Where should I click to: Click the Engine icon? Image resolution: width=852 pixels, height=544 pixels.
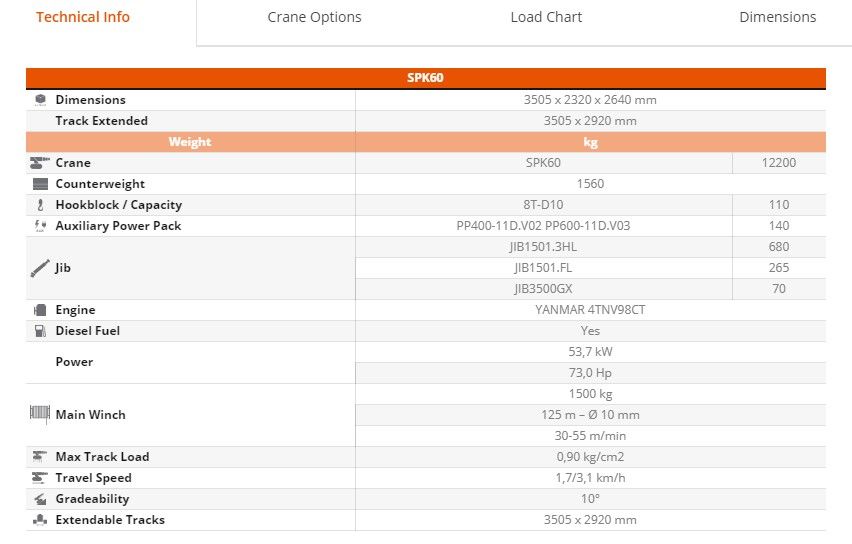pos(40,310)
